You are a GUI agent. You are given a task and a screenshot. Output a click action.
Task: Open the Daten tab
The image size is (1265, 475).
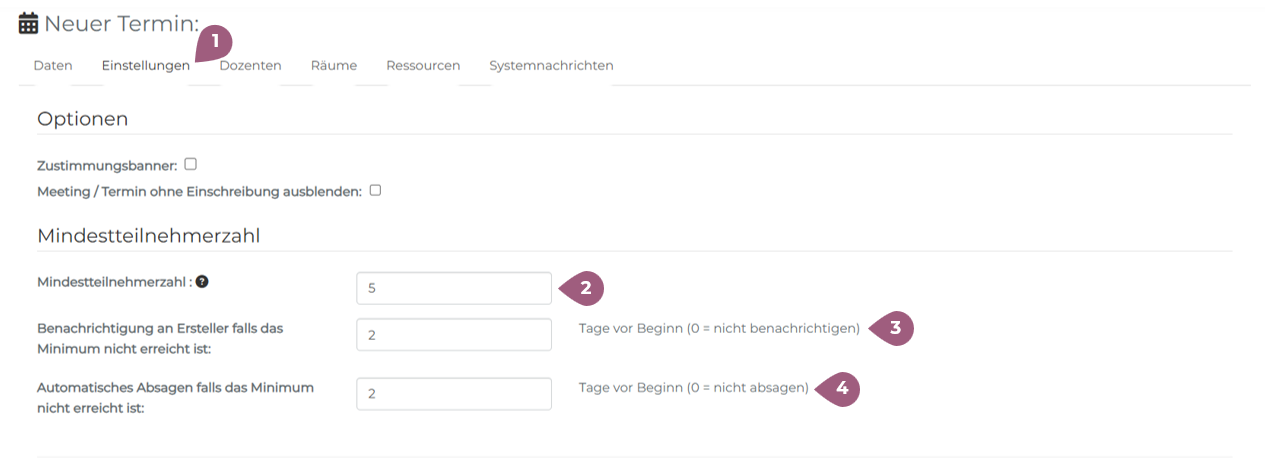point(53,66)
